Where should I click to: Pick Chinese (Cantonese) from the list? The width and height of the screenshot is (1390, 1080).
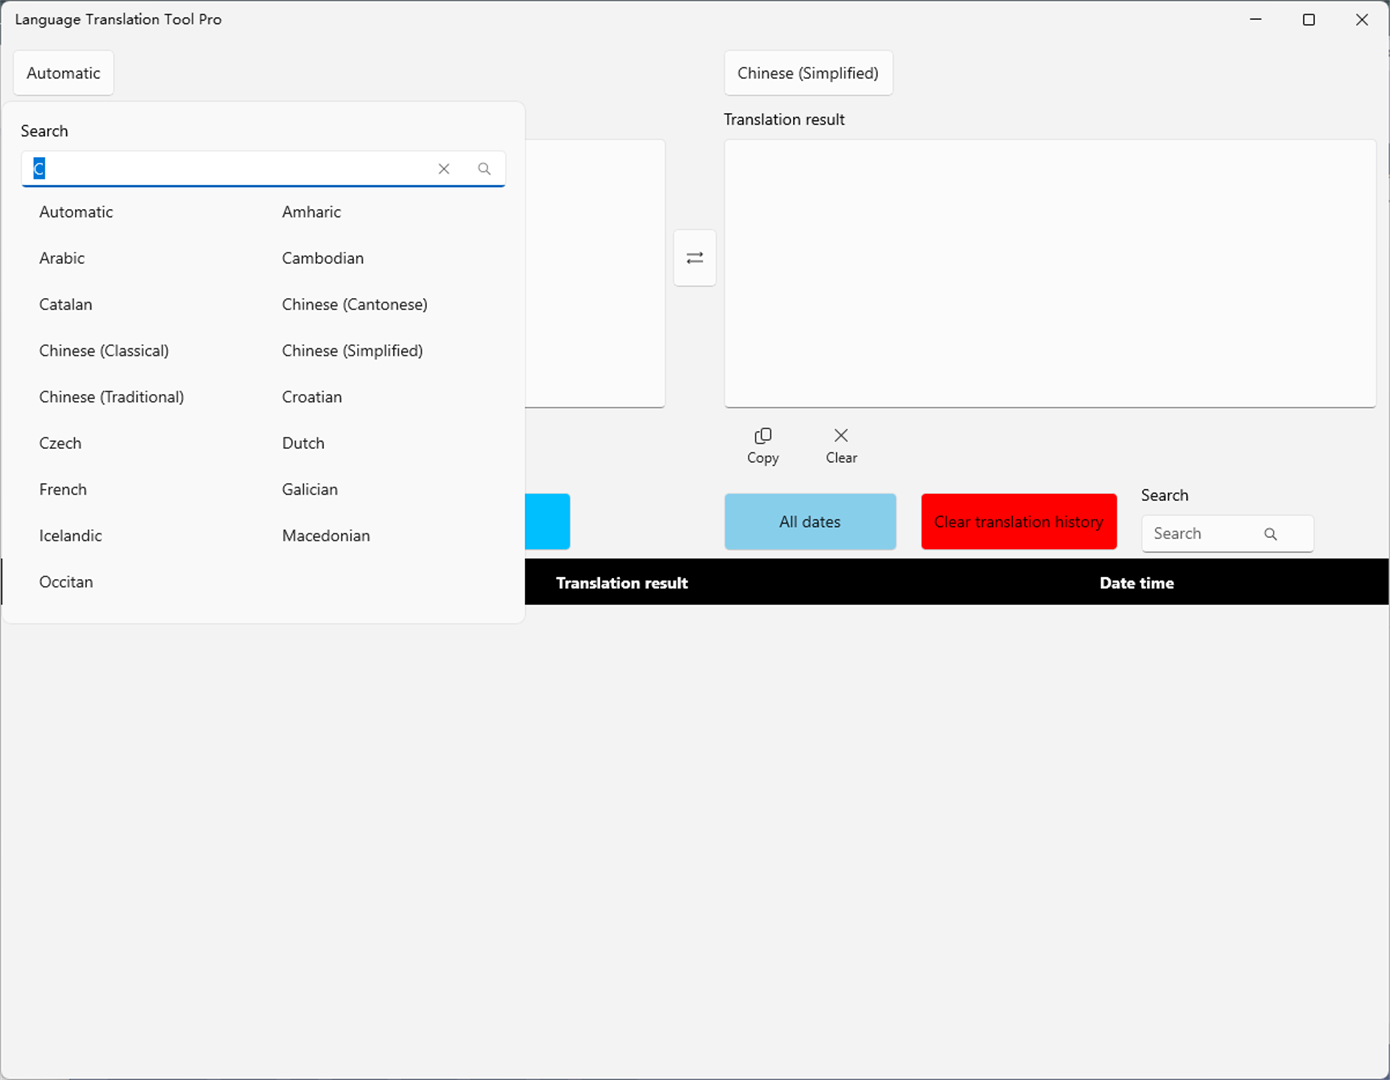tap(355, 304)
